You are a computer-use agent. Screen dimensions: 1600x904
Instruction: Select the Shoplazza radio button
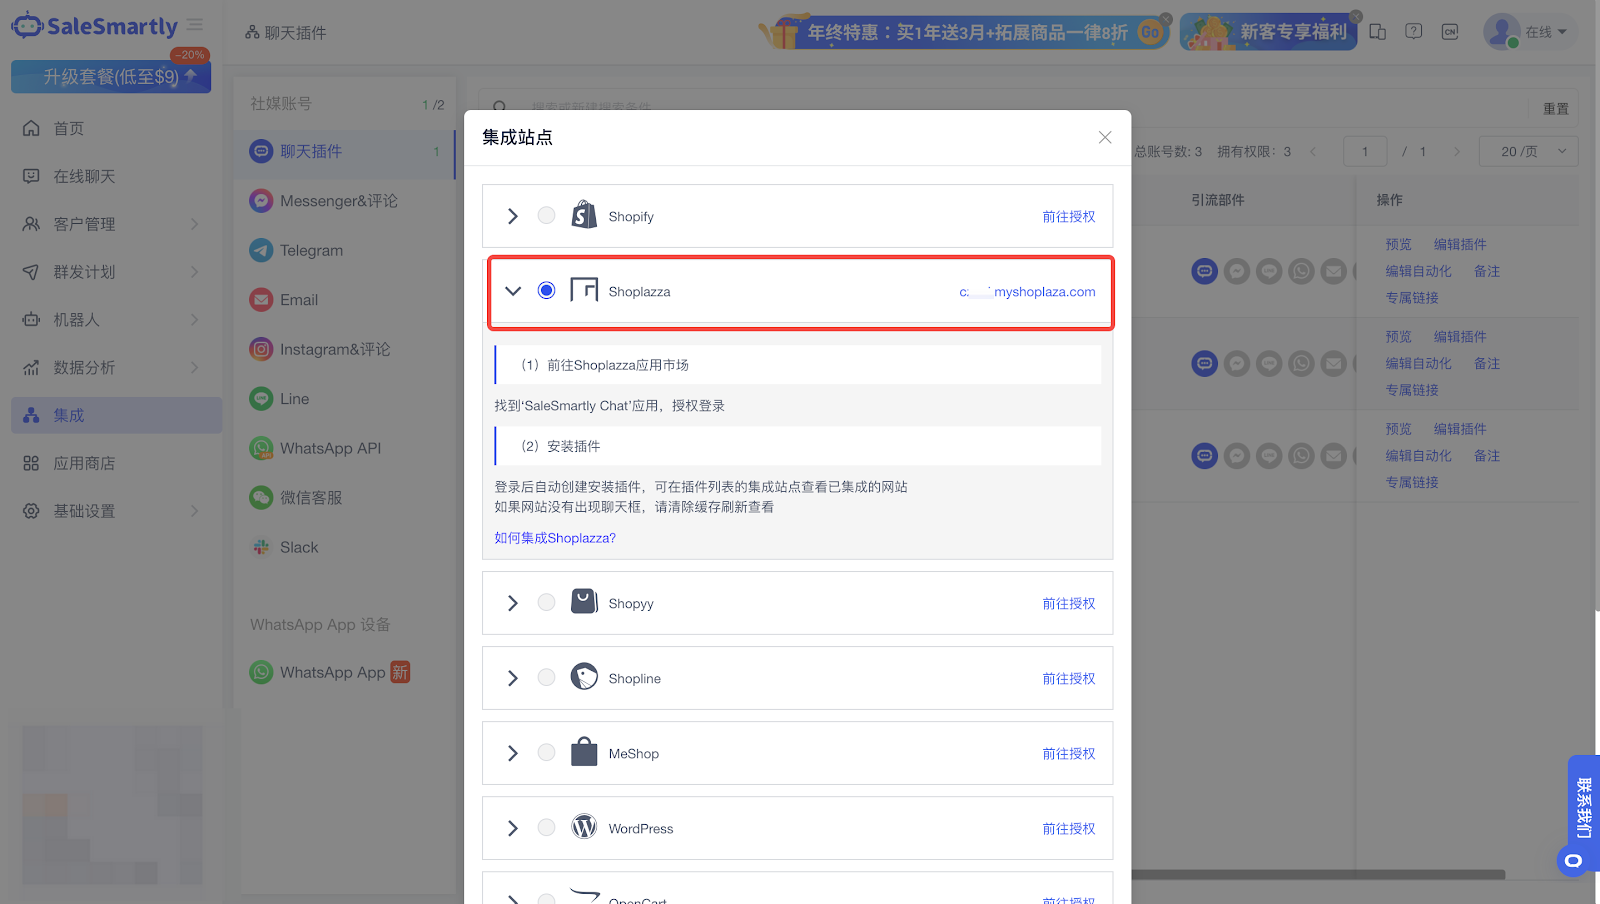coord(546,290)
